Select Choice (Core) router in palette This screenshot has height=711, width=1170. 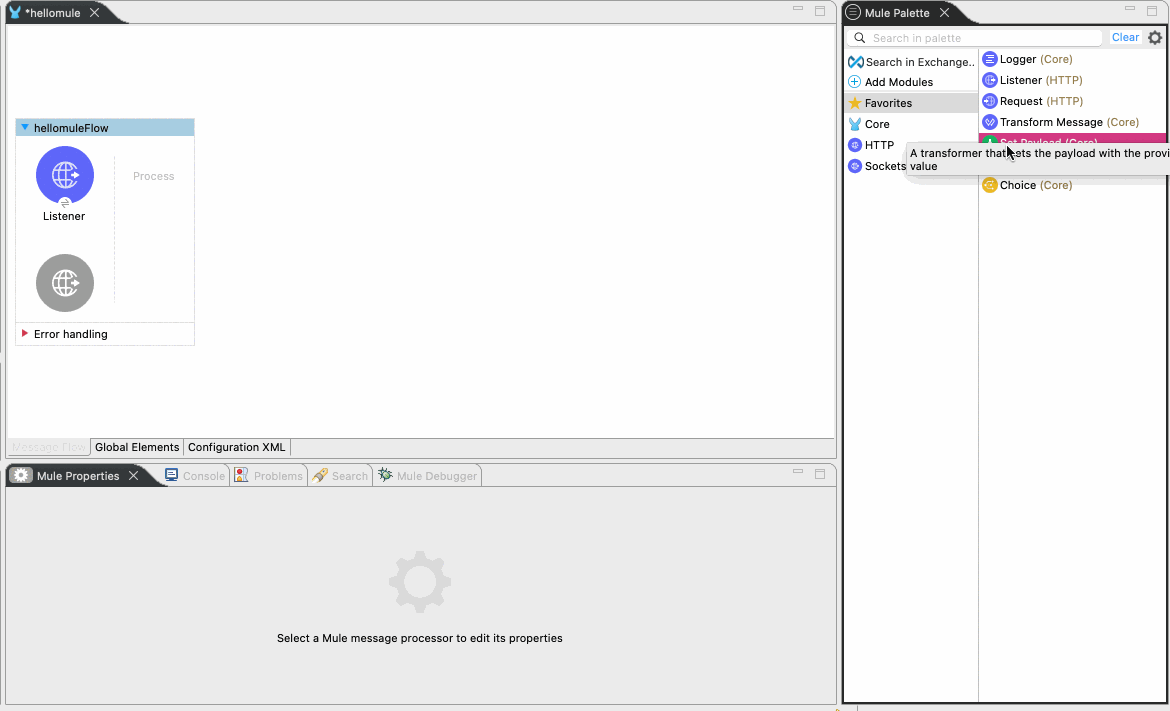[x=1035, y=185]
